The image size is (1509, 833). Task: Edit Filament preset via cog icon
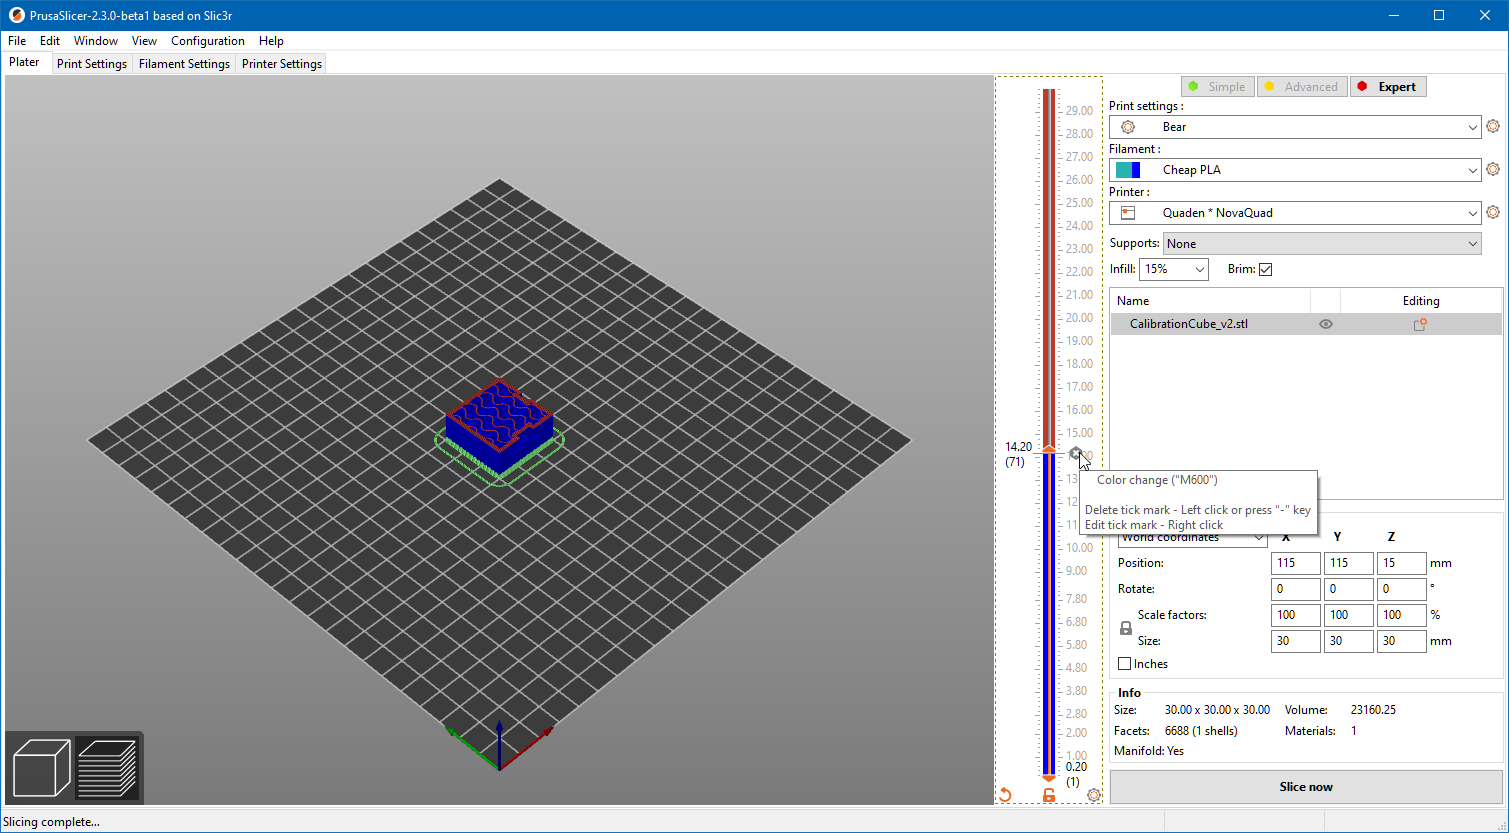1493,170
